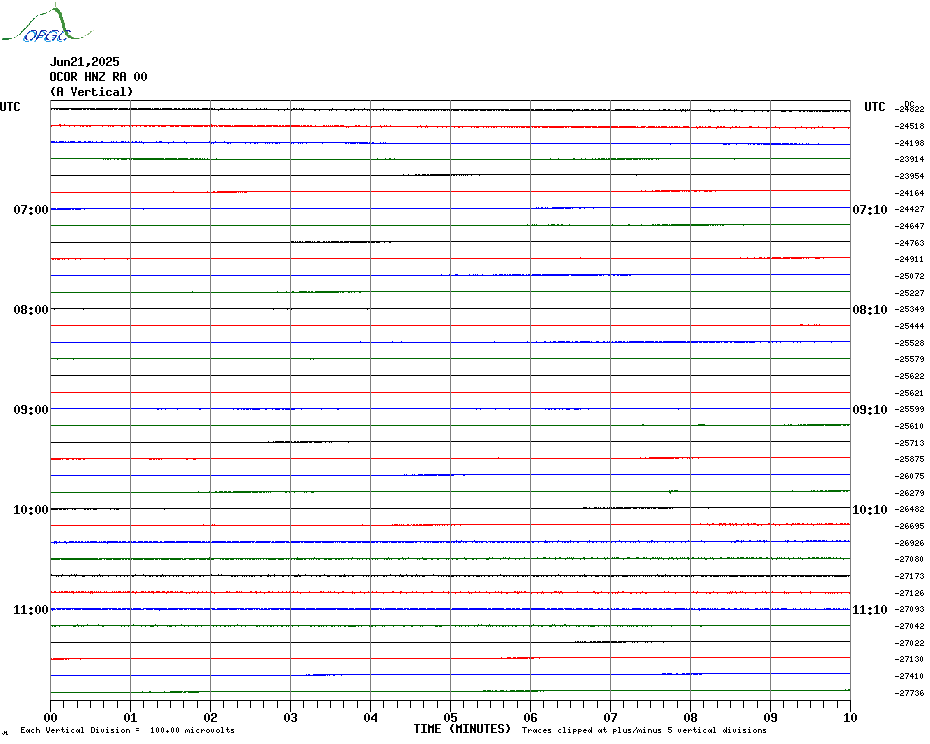Screen dimensions: 930x744
Task: Click DC offset value -26695
Action: (x=910, y=526)
